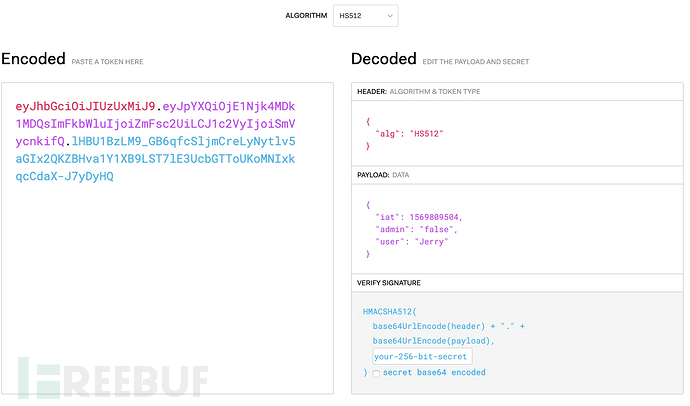Open the HS512 algorithm dropdown

(x=364, y=16)
